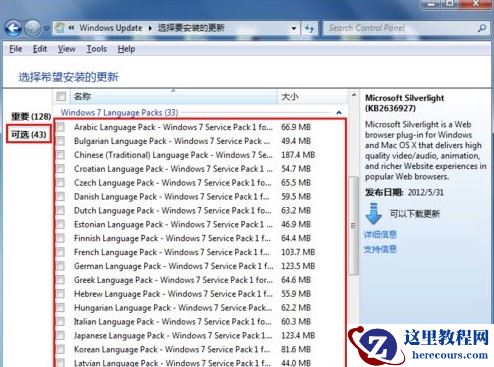Click the Control Panel address bar icon
Viewport: 494px width, 367px height.
[60, 28]
